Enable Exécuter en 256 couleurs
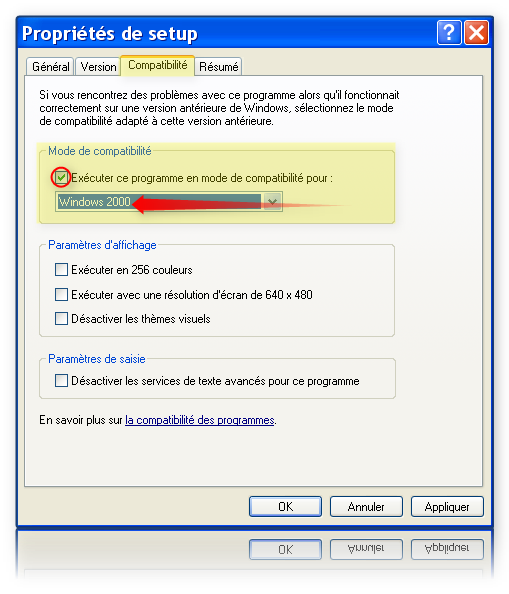Viewport: 509px width, 594px height. tap(61, 270)
